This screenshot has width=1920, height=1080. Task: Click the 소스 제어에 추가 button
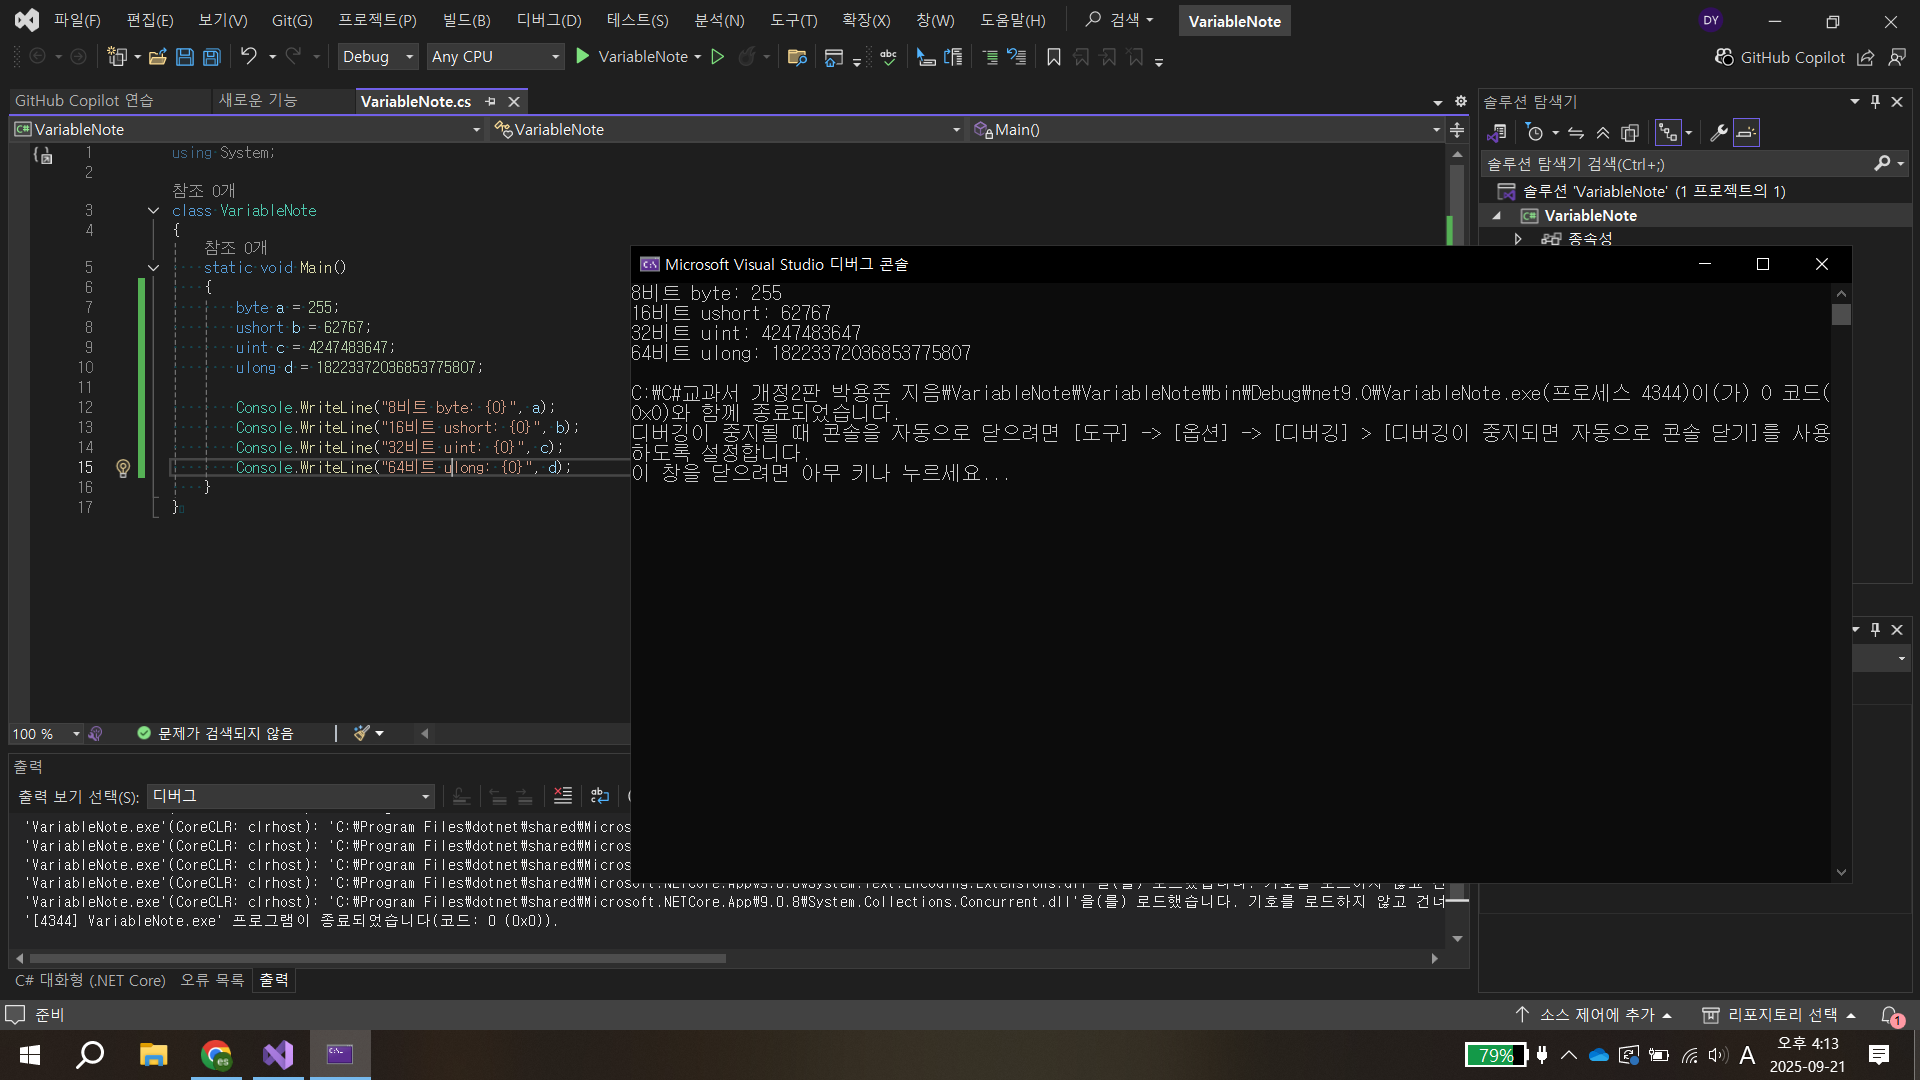(x=1595, y=1014)
